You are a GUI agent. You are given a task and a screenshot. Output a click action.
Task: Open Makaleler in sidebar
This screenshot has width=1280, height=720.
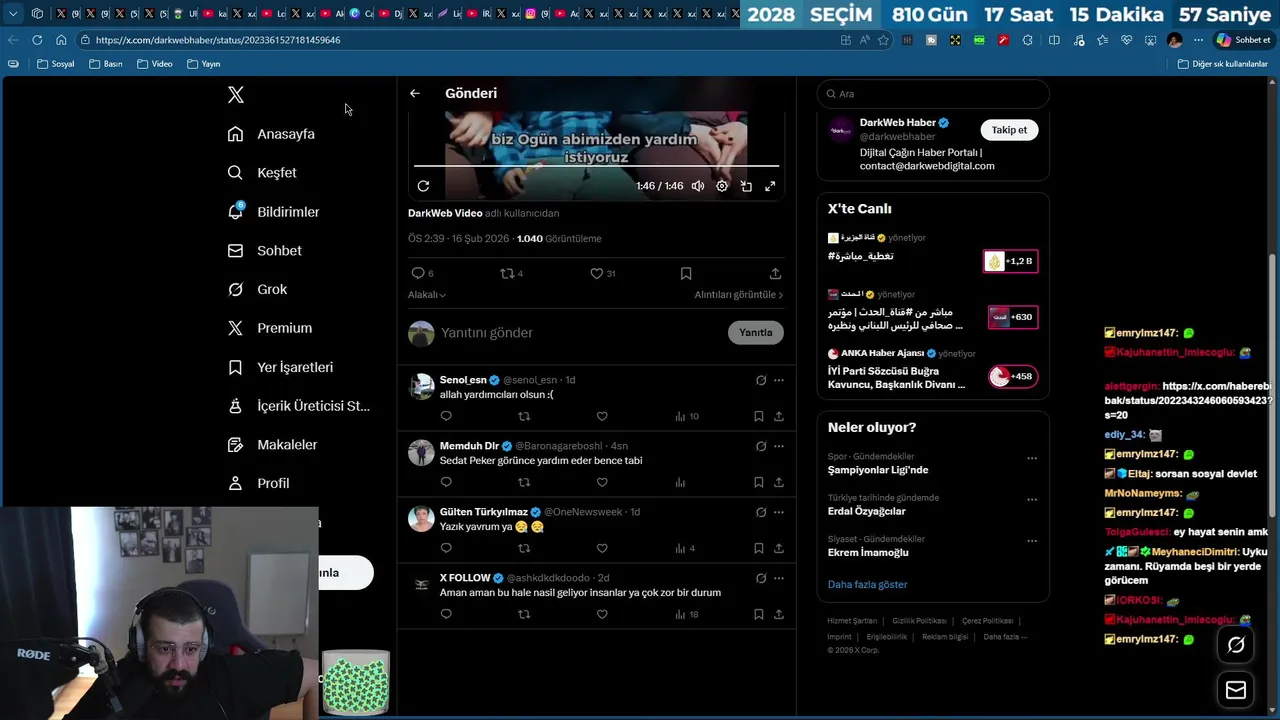click(x=272, y=445)
